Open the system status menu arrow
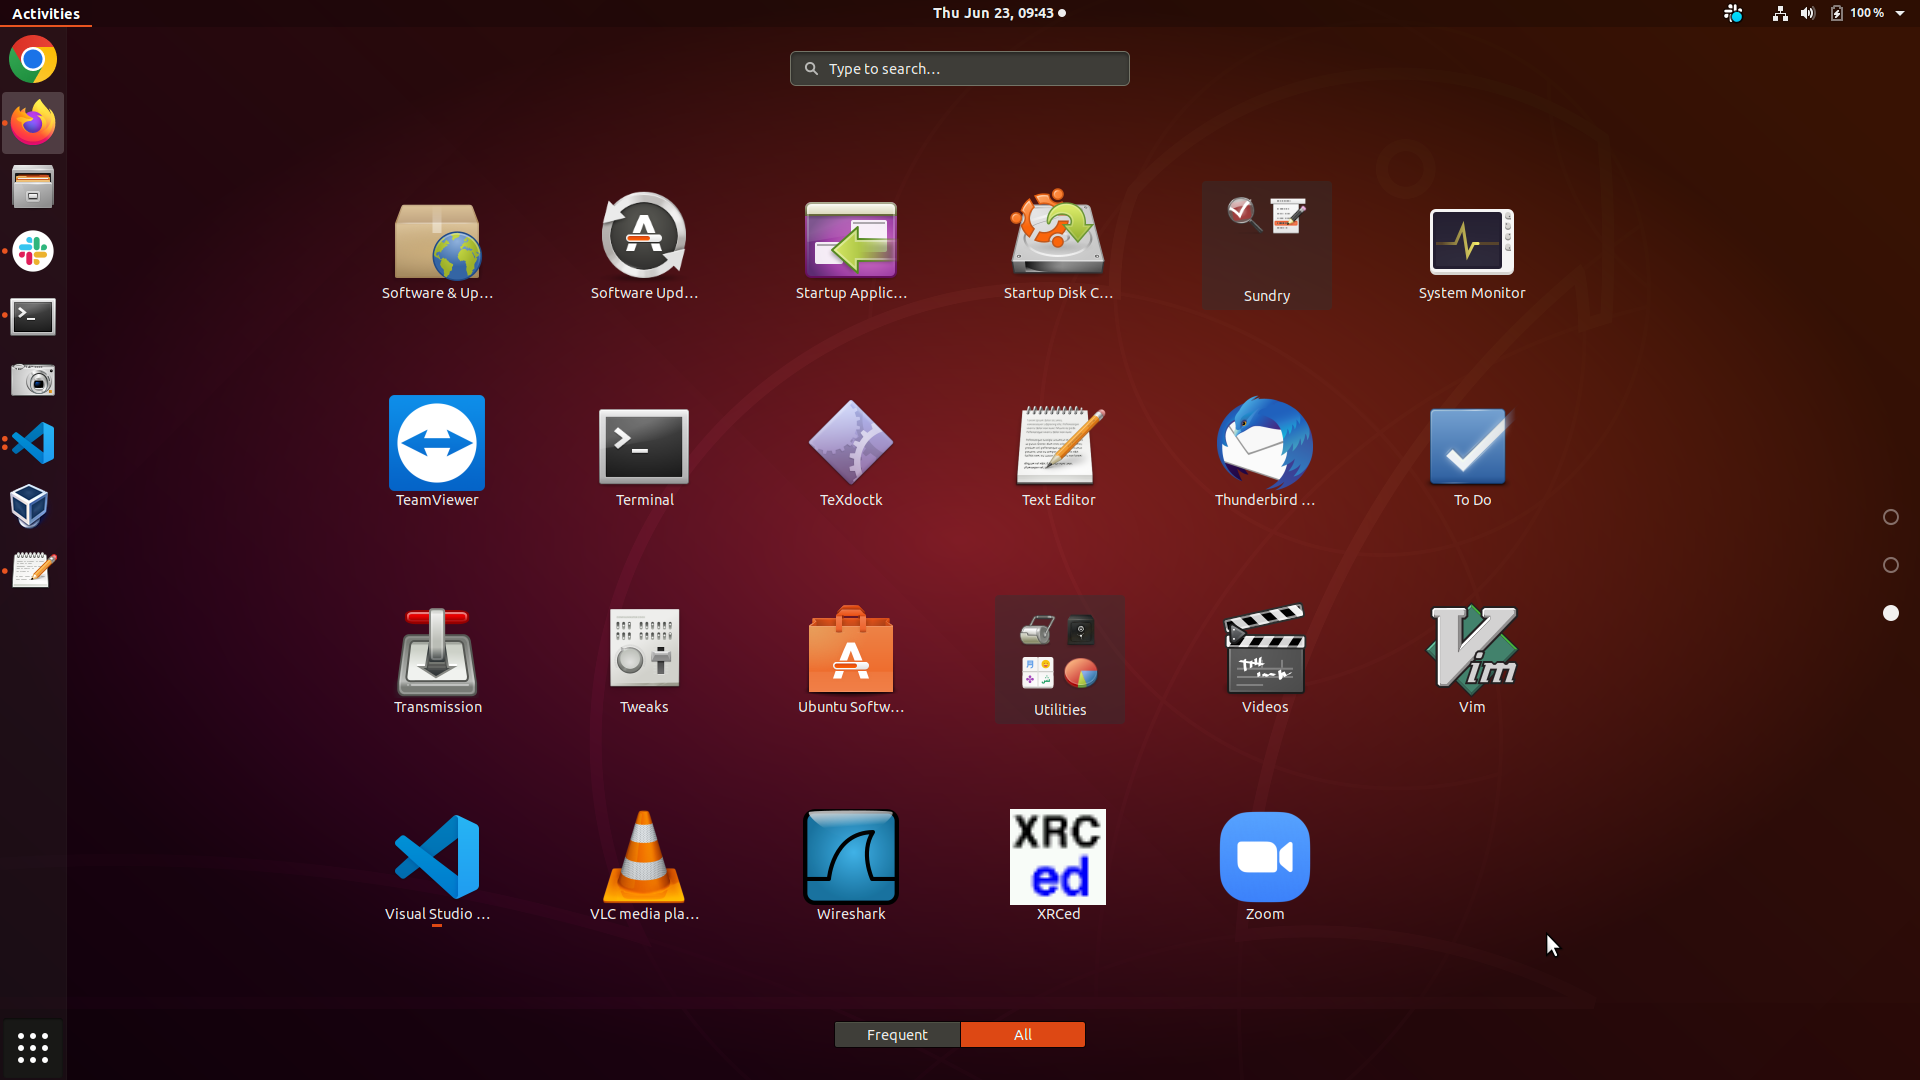1920x1080 pixels. 1900,13
